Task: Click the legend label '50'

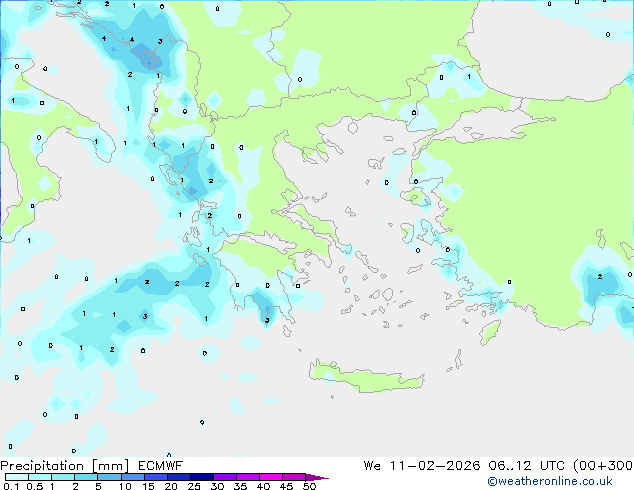Action: coord(309,486)
